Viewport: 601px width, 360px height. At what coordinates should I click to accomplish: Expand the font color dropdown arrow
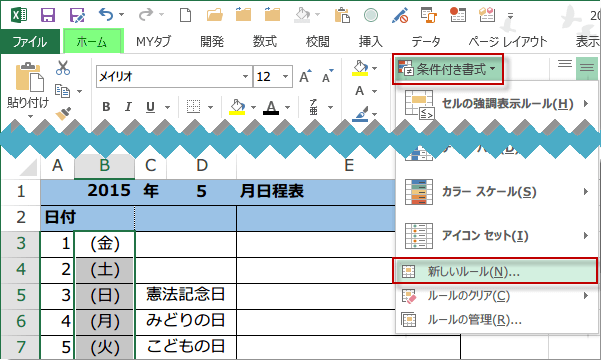[x=287, y=107]
